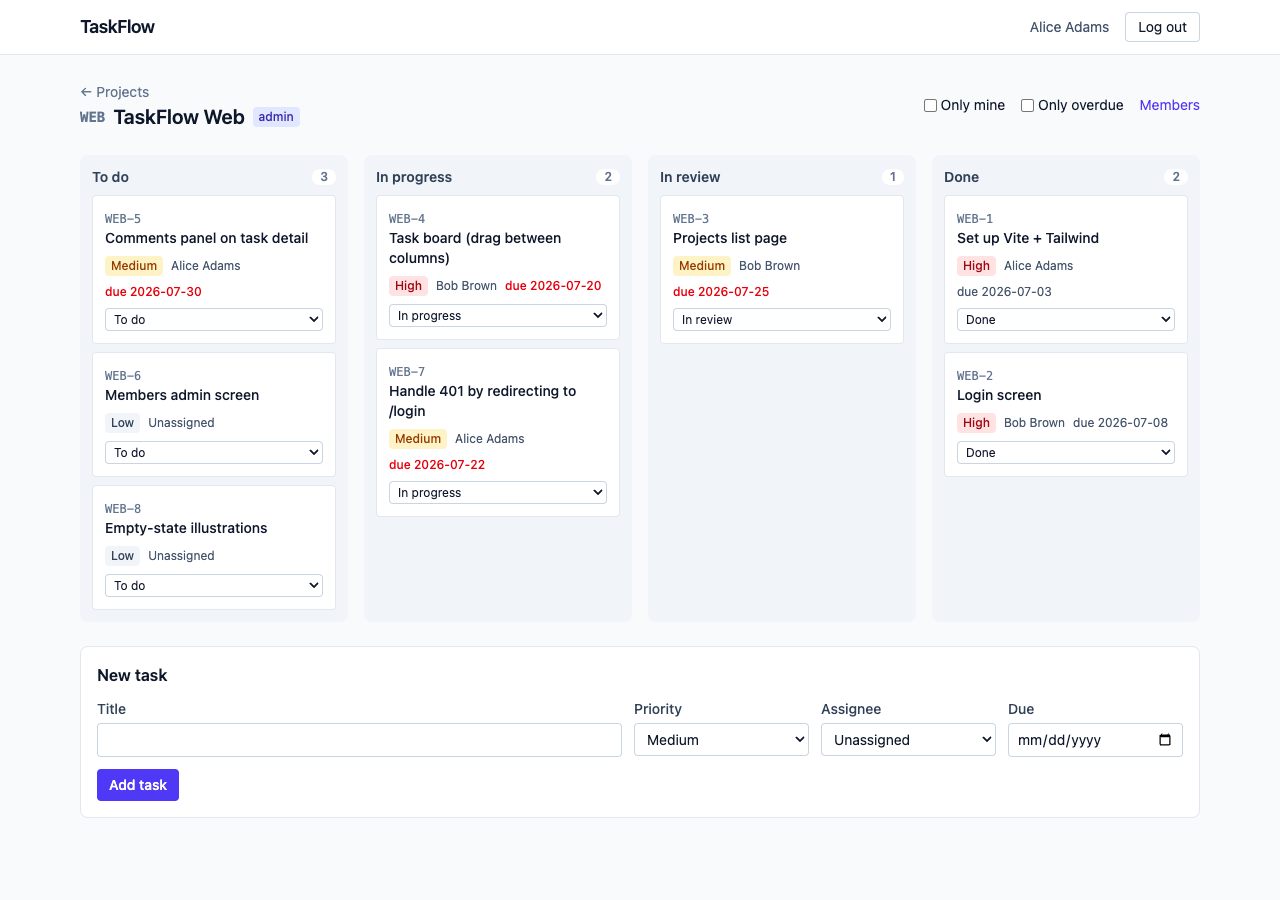The height and width of the screenshot is (900, 1280).
Task: Click the due 2026-07-22 date text
Action: pyautogui.click(x=437, y=465)
